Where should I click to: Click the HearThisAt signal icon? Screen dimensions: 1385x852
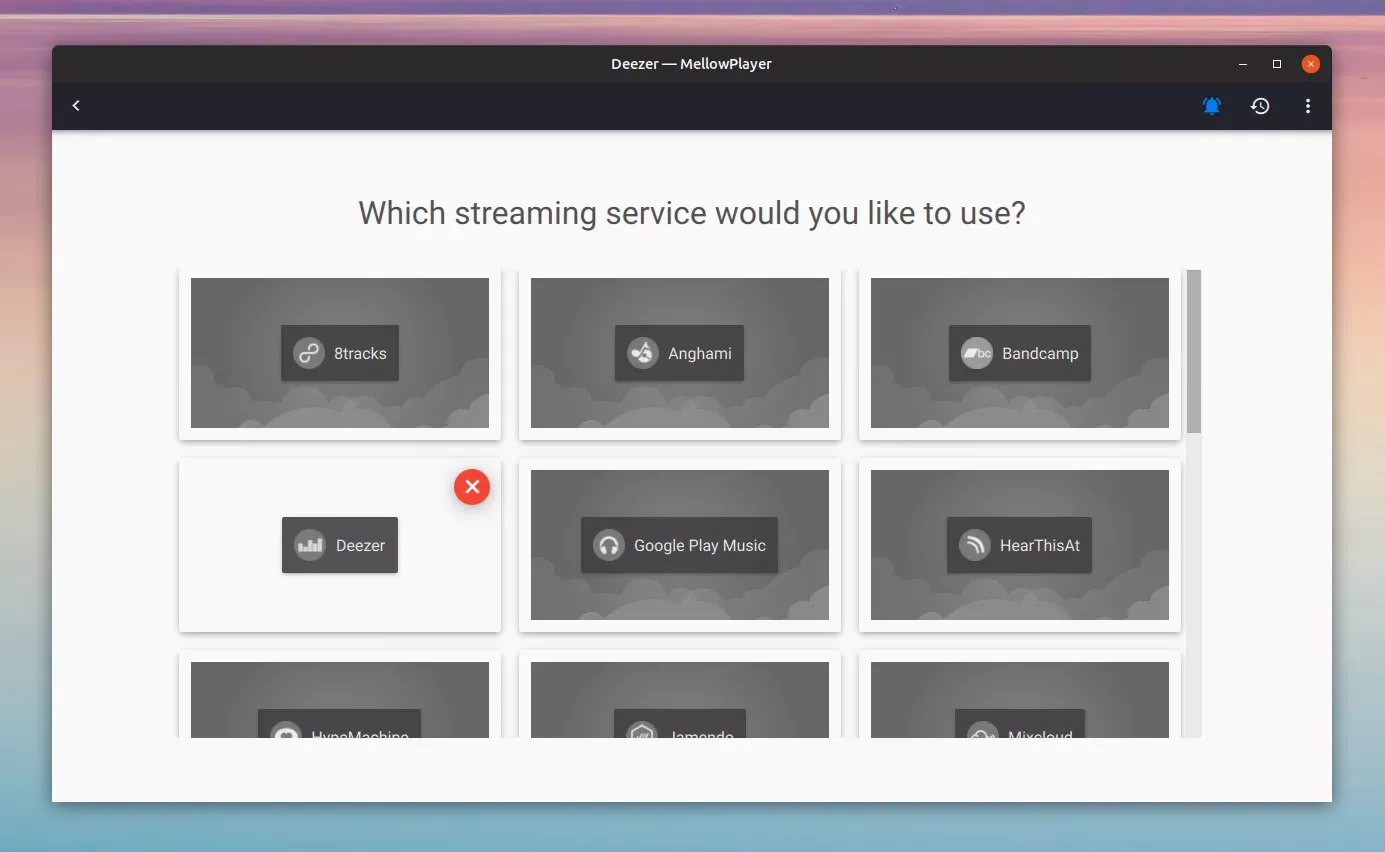974,545
